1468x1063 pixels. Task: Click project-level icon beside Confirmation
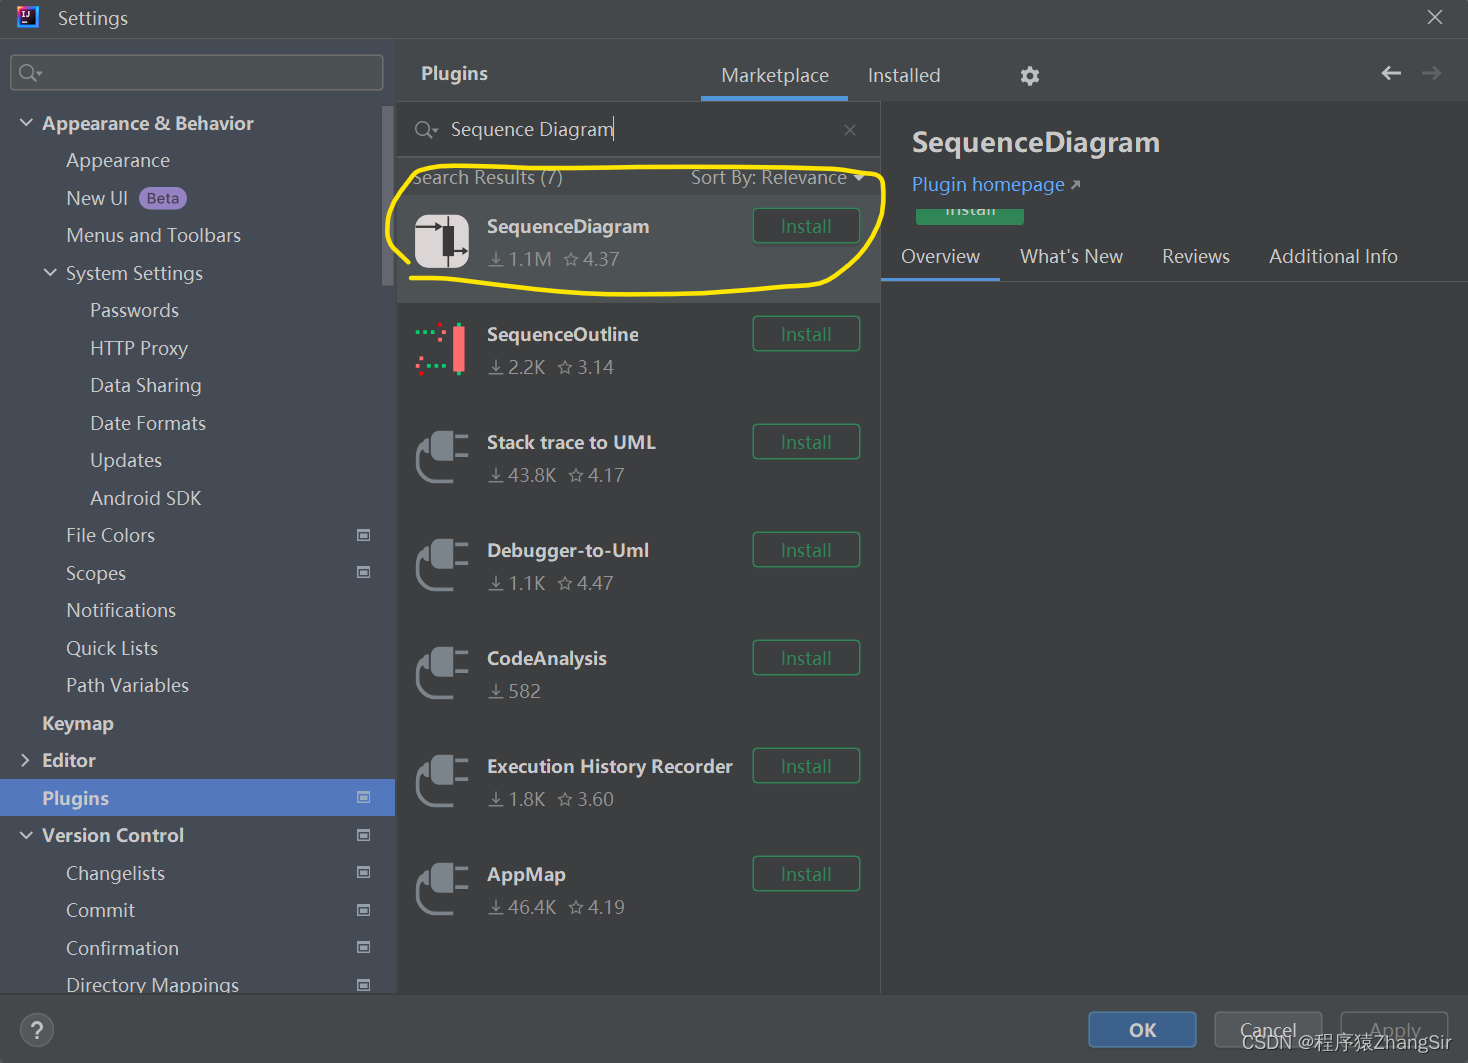point(364,947)
